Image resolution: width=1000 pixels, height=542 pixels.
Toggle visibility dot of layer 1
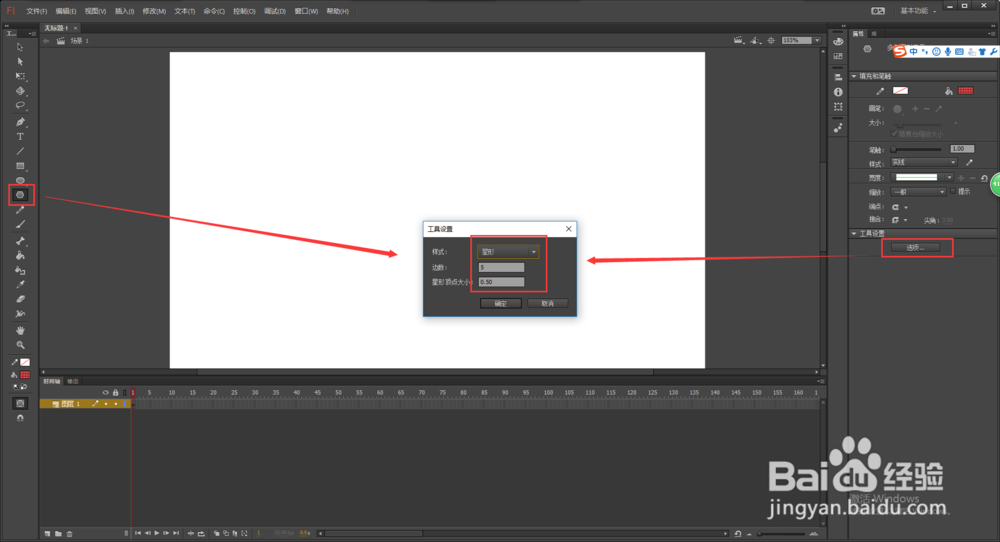coord(106,404)
